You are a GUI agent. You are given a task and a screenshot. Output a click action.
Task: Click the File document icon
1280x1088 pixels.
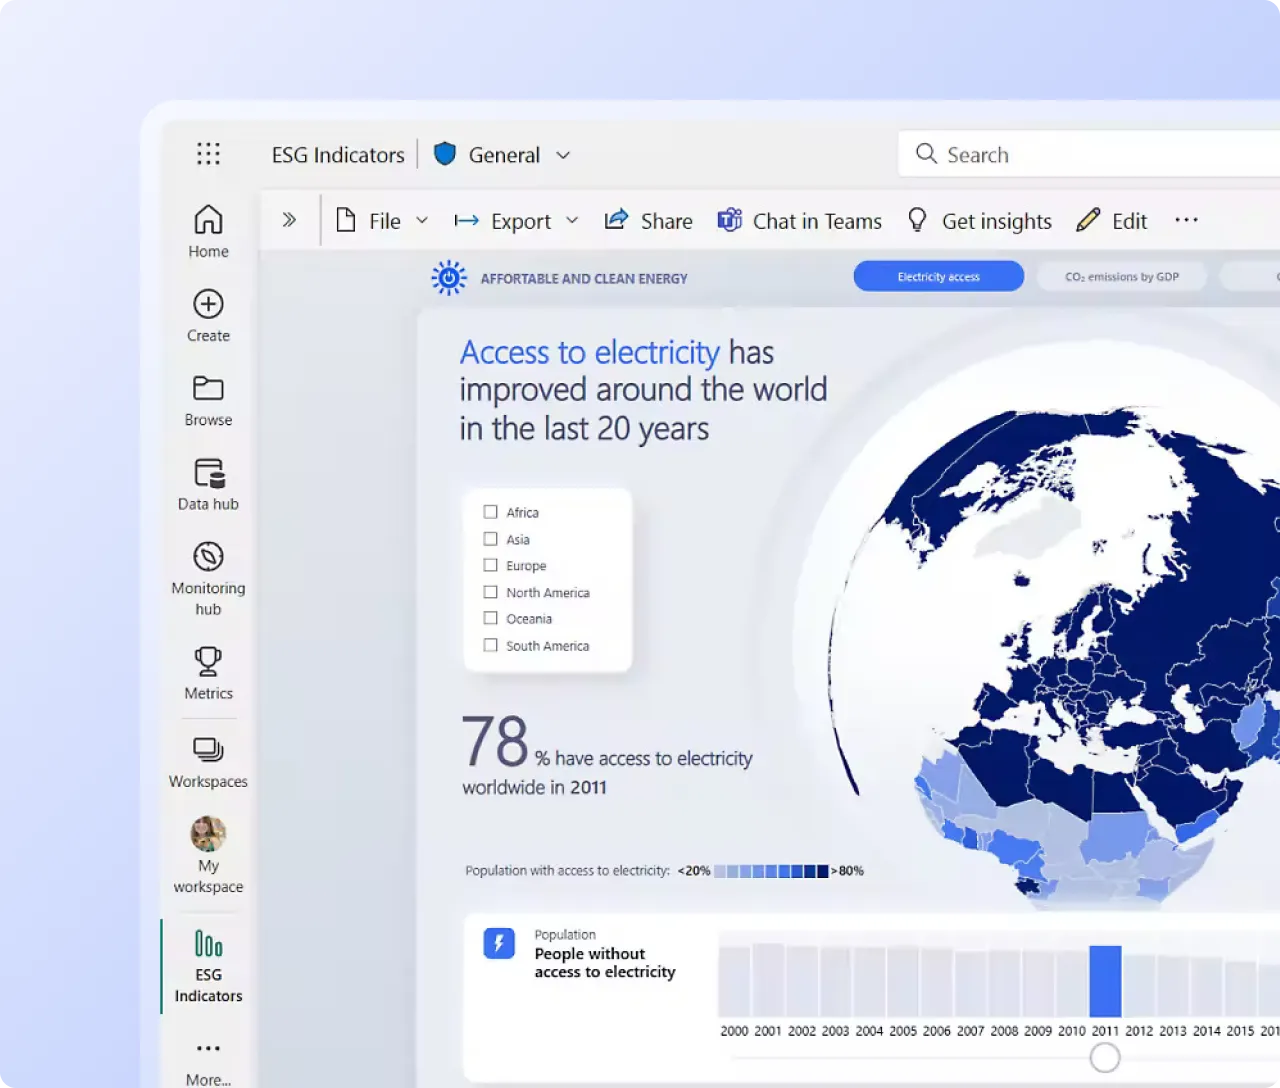coord(346,220)
